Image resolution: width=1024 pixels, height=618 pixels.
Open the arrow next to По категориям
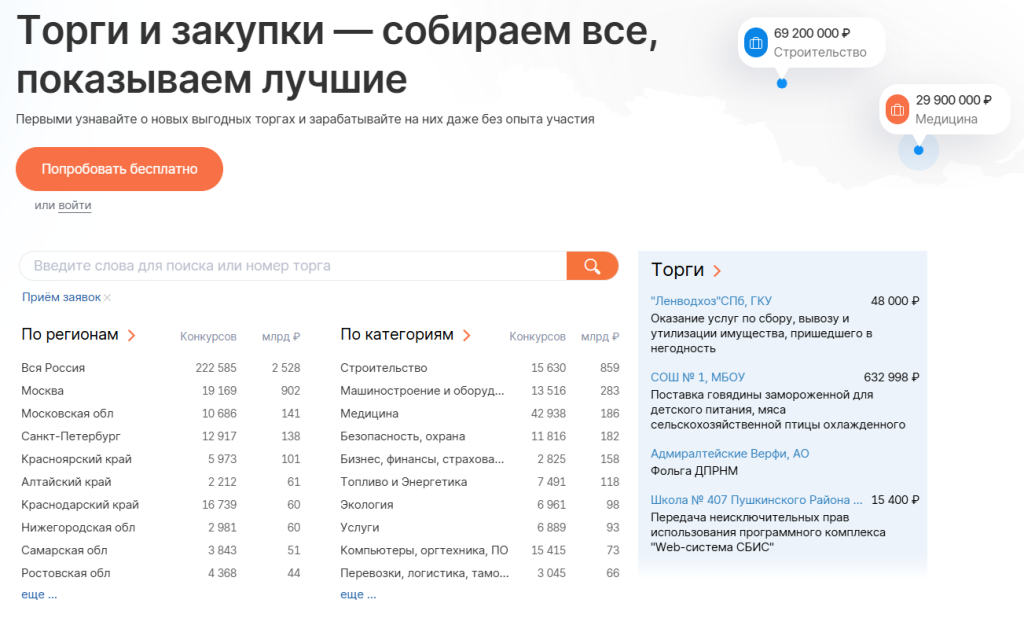(x=467, y=335)
